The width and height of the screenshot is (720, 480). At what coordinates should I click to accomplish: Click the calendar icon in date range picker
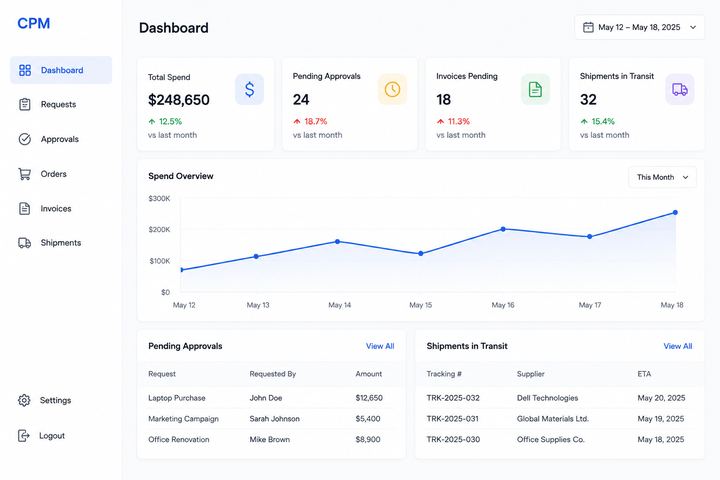[x=588, y=27]
